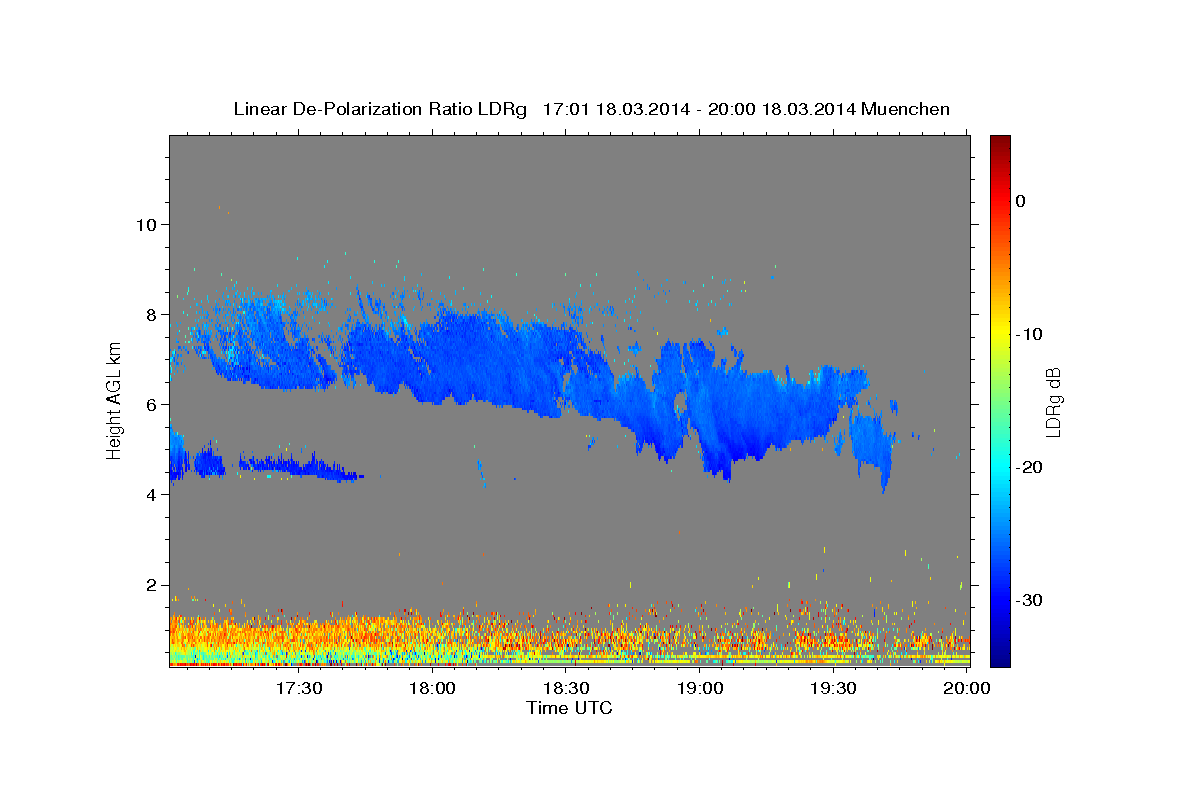
Task: Click the start date '17:01 18.03.2014' in title
Action: tap(615, 109)
